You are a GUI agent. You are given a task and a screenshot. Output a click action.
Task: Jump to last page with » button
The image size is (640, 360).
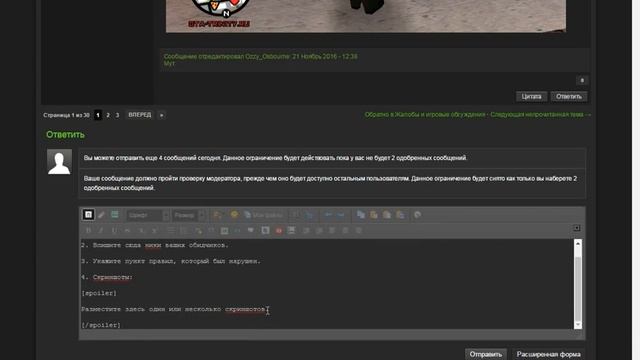click(162, 115)
